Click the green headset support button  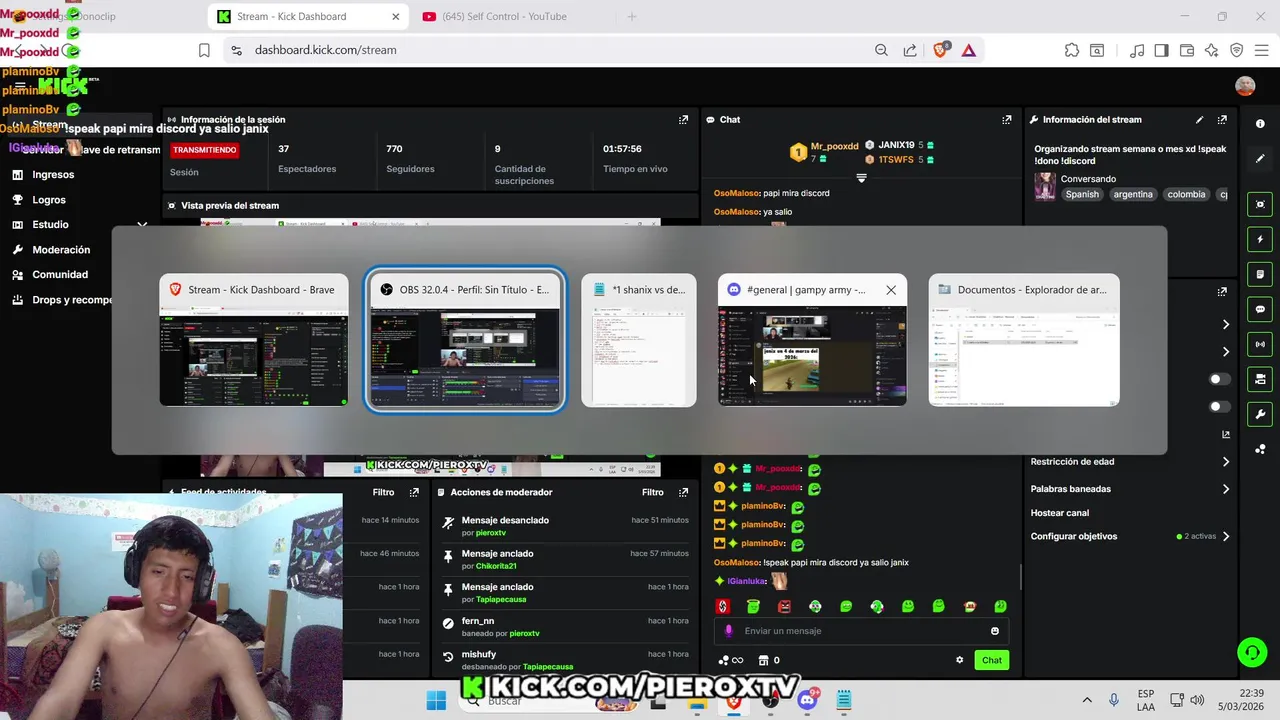point(1251,653)
